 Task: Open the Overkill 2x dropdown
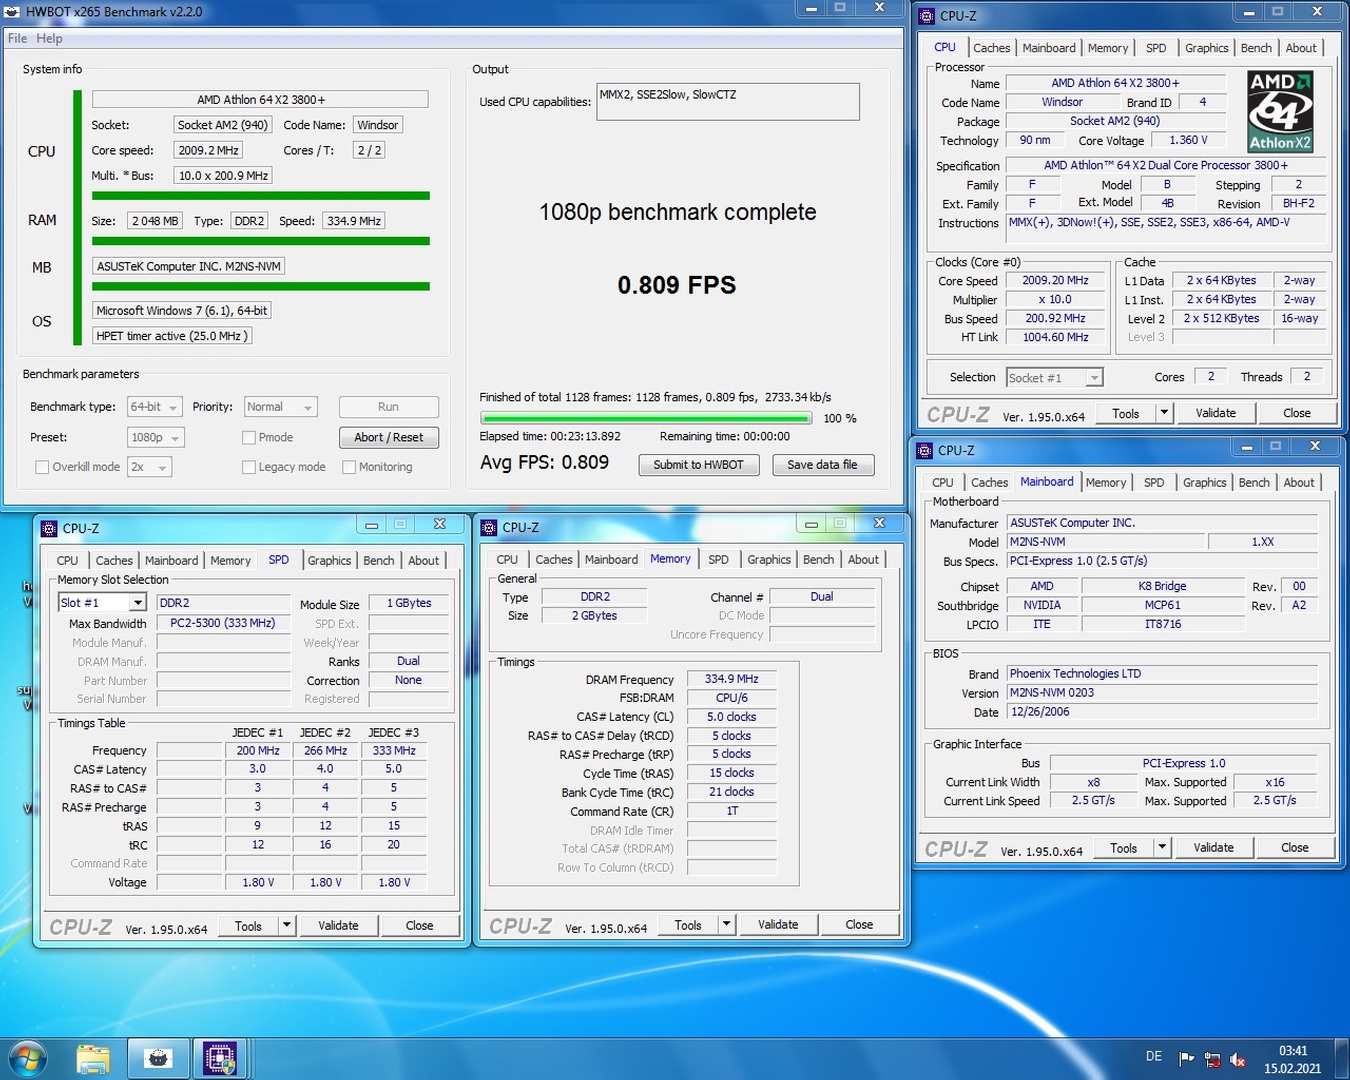point(149,467)
